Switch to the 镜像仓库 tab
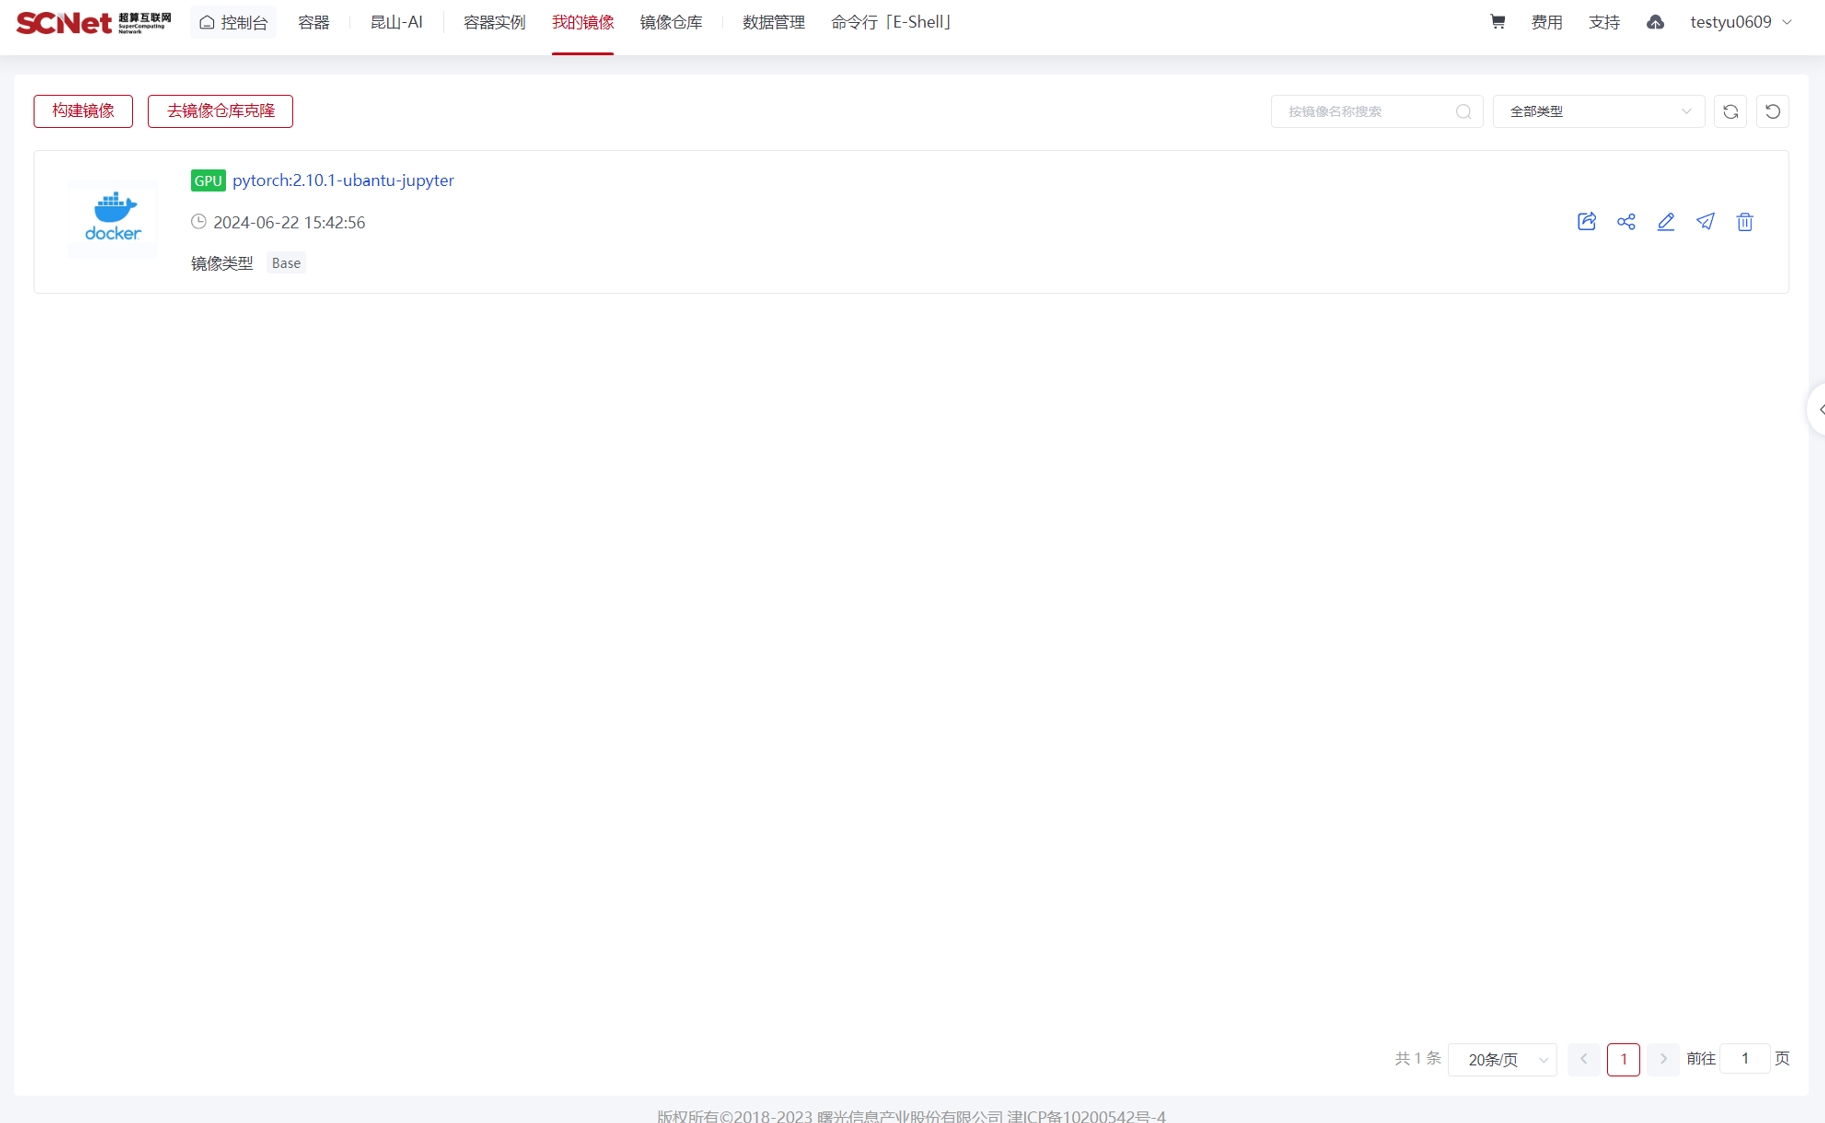Screen dimensions: 1825x1123 click(671, 21)
